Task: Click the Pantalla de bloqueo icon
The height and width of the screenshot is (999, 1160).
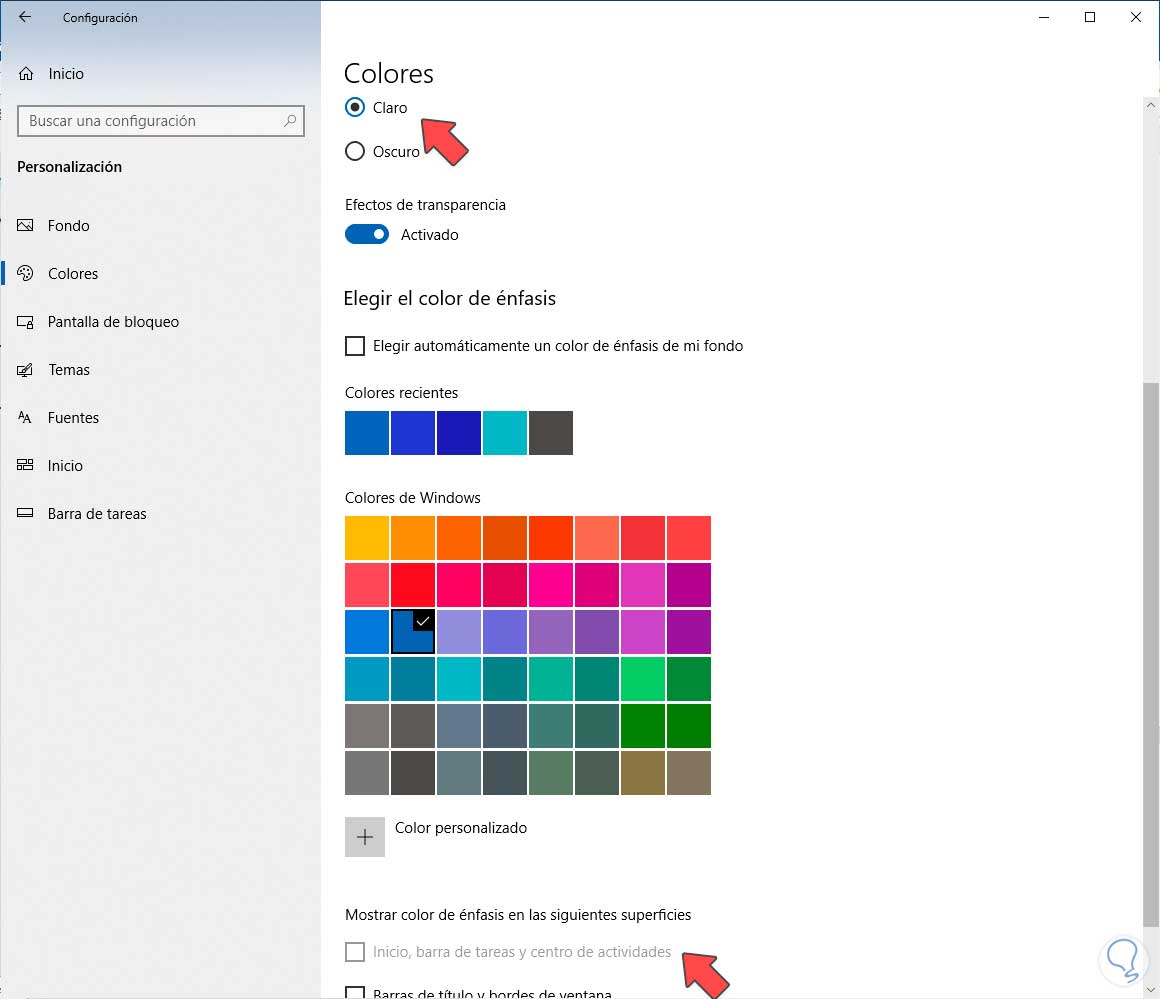Action: click(x=25, y=322)
